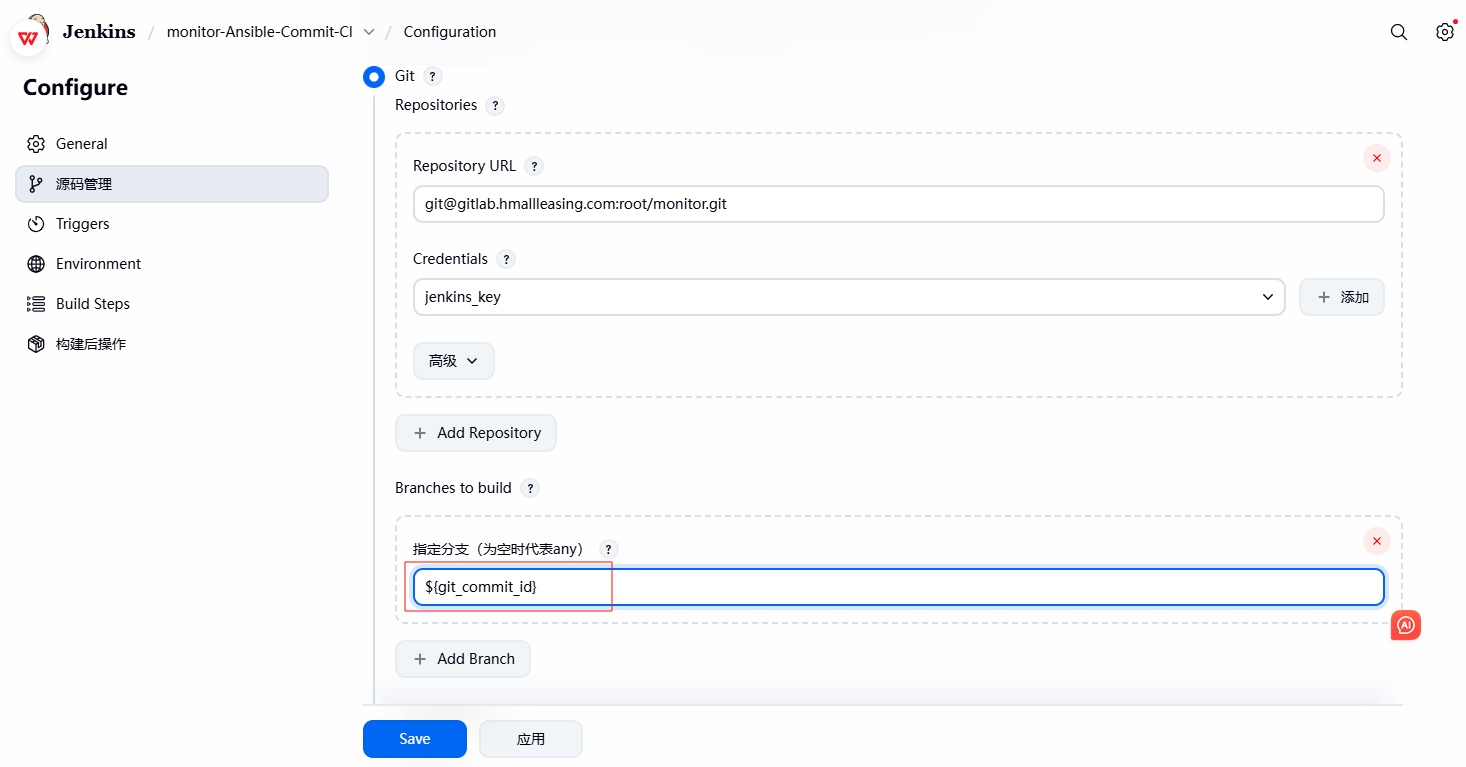
Task: Click the Add Branch button
Action: click(x=463, y=659)
